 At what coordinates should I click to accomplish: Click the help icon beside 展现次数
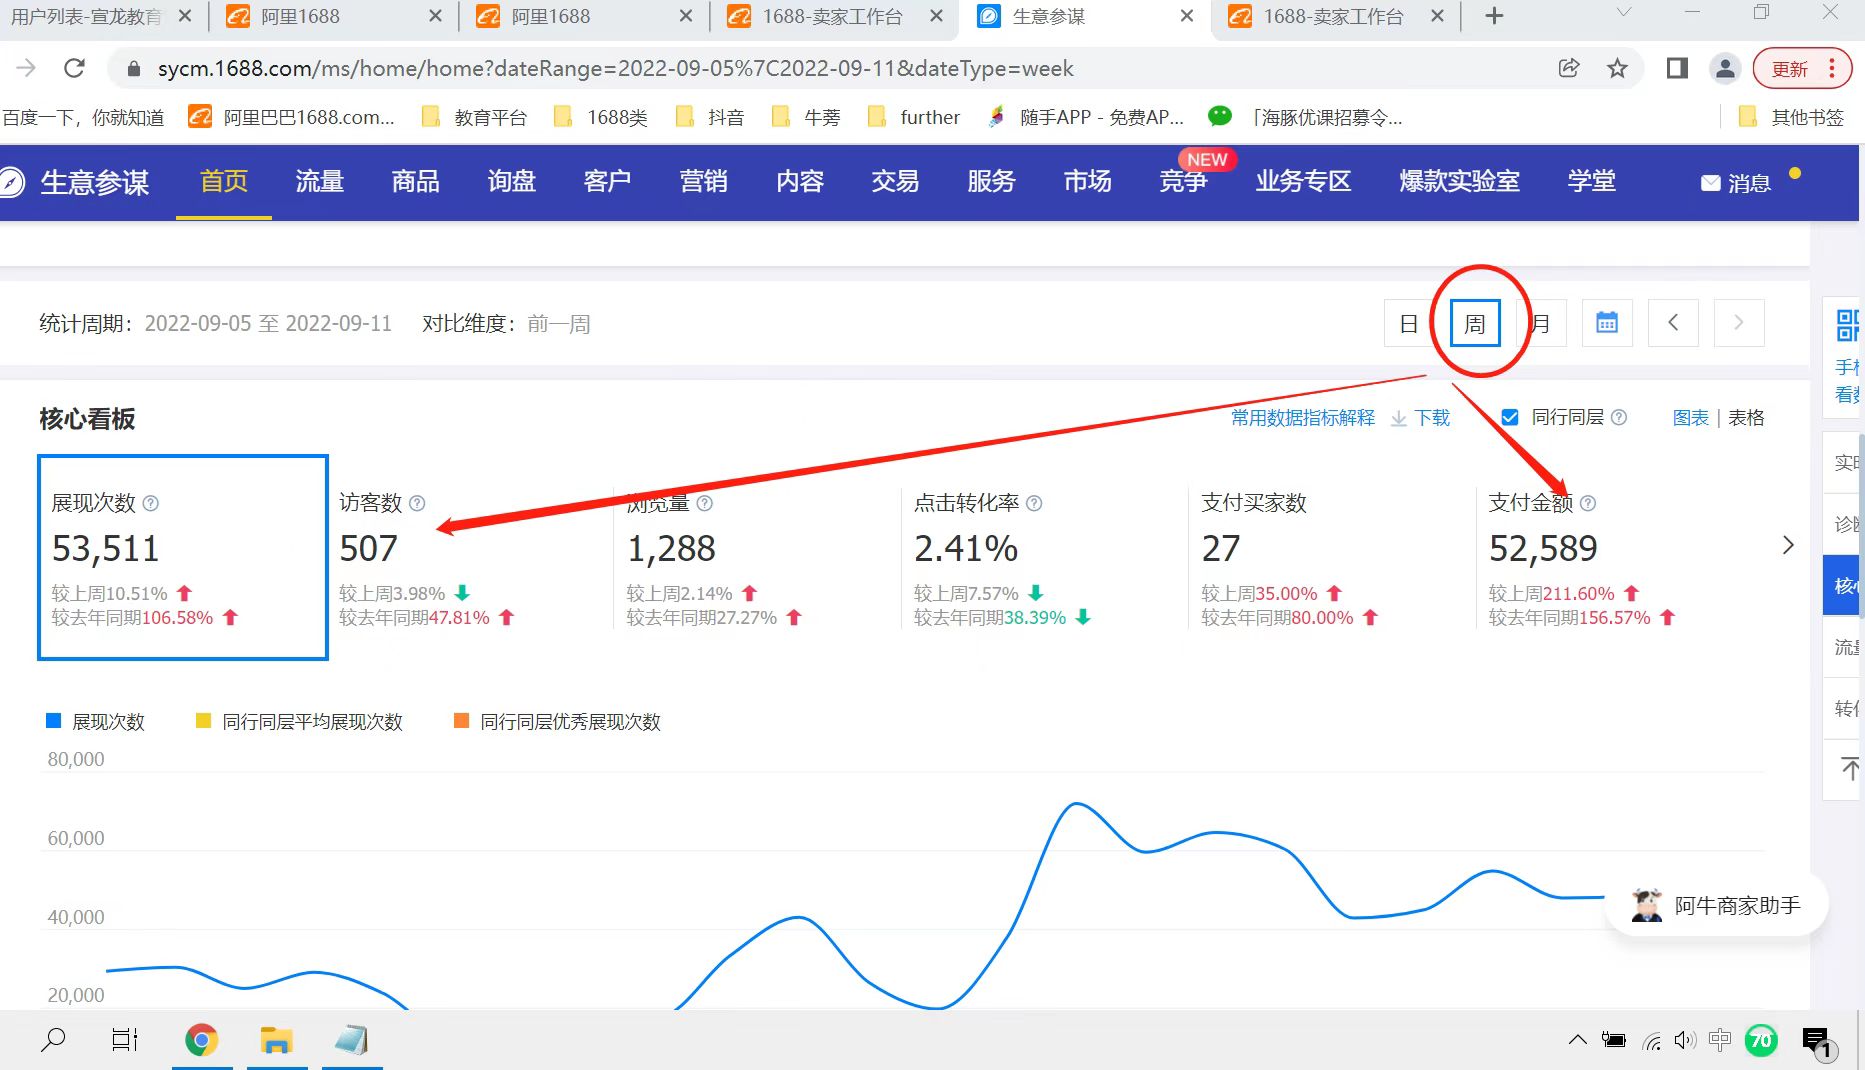[151, 503]
